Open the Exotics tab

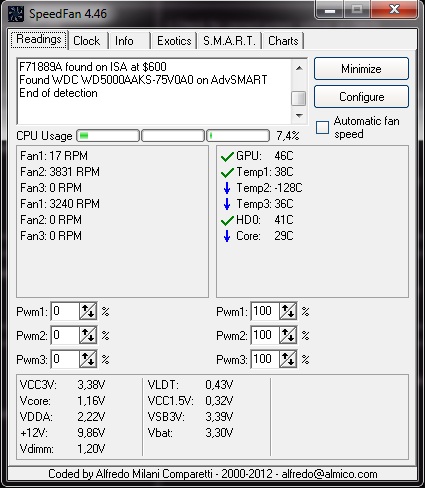(174, 41)
